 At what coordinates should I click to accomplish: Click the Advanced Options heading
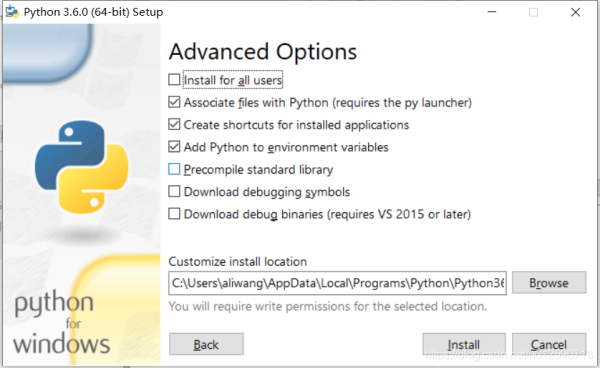(262, 52)
